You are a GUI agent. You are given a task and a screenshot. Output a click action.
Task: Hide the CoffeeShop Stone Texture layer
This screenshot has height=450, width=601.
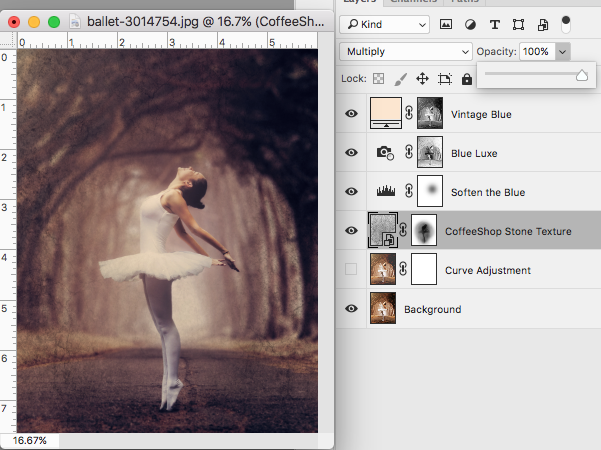tap(351, 230)
